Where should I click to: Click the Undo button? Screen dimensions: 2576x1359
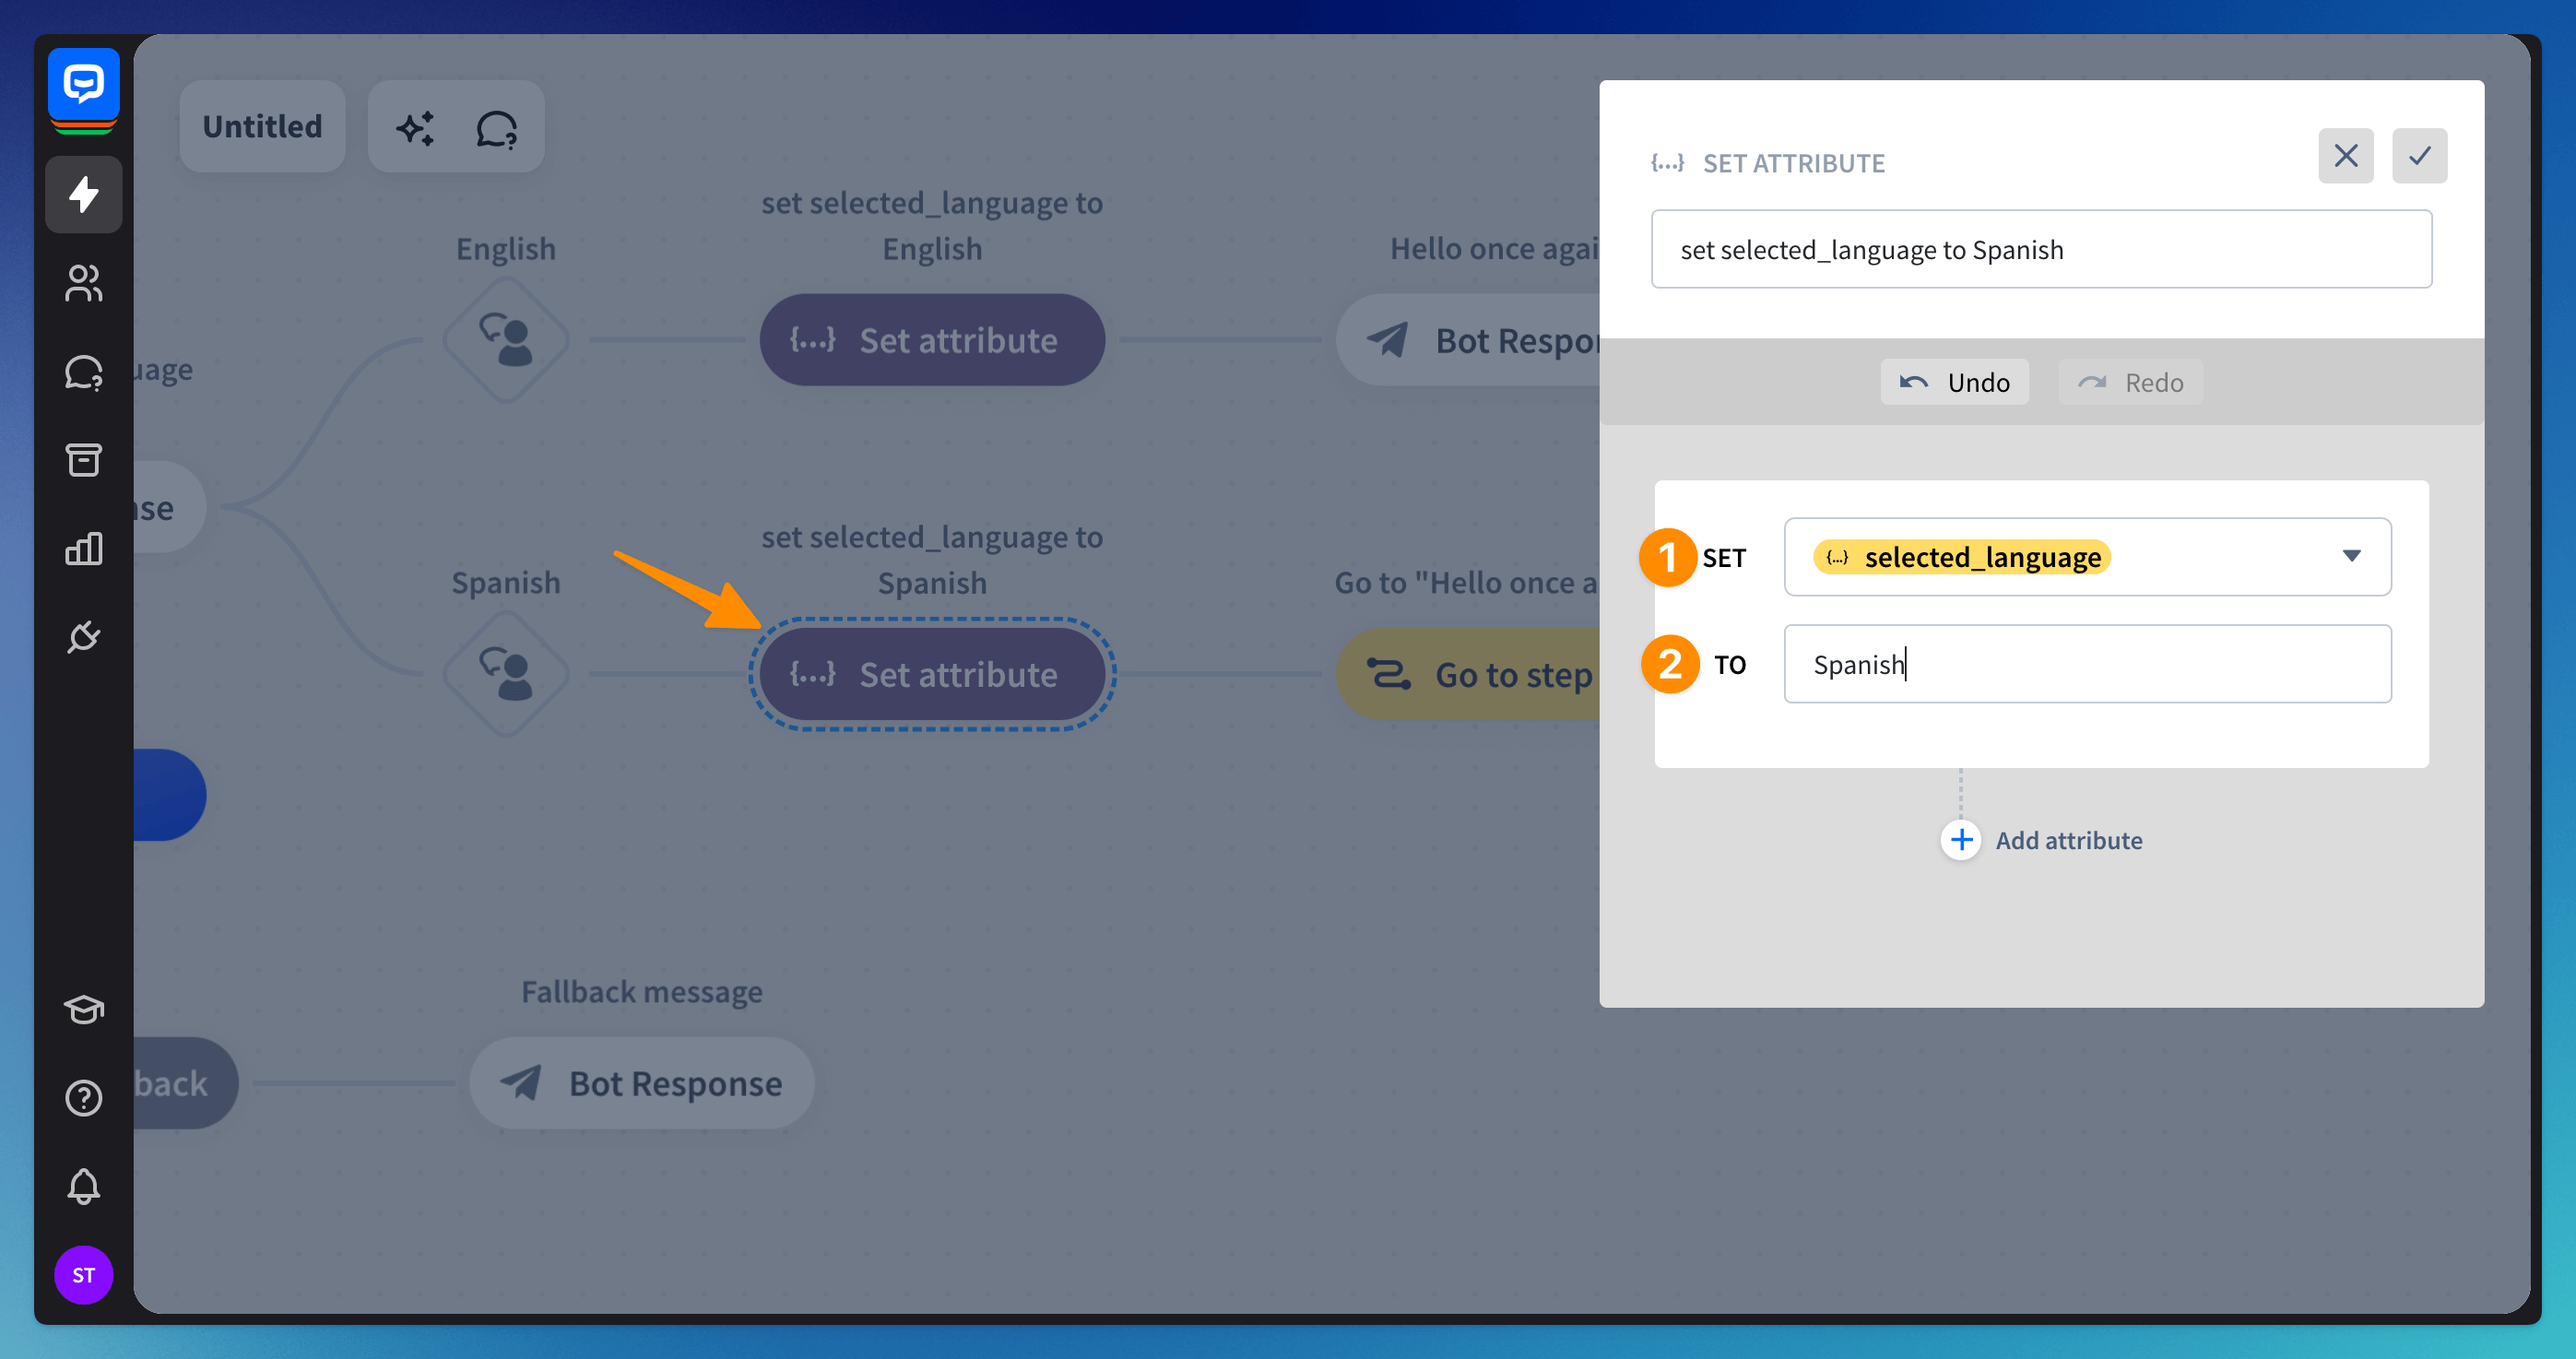pyautogui.click(x=1953, y=382)
